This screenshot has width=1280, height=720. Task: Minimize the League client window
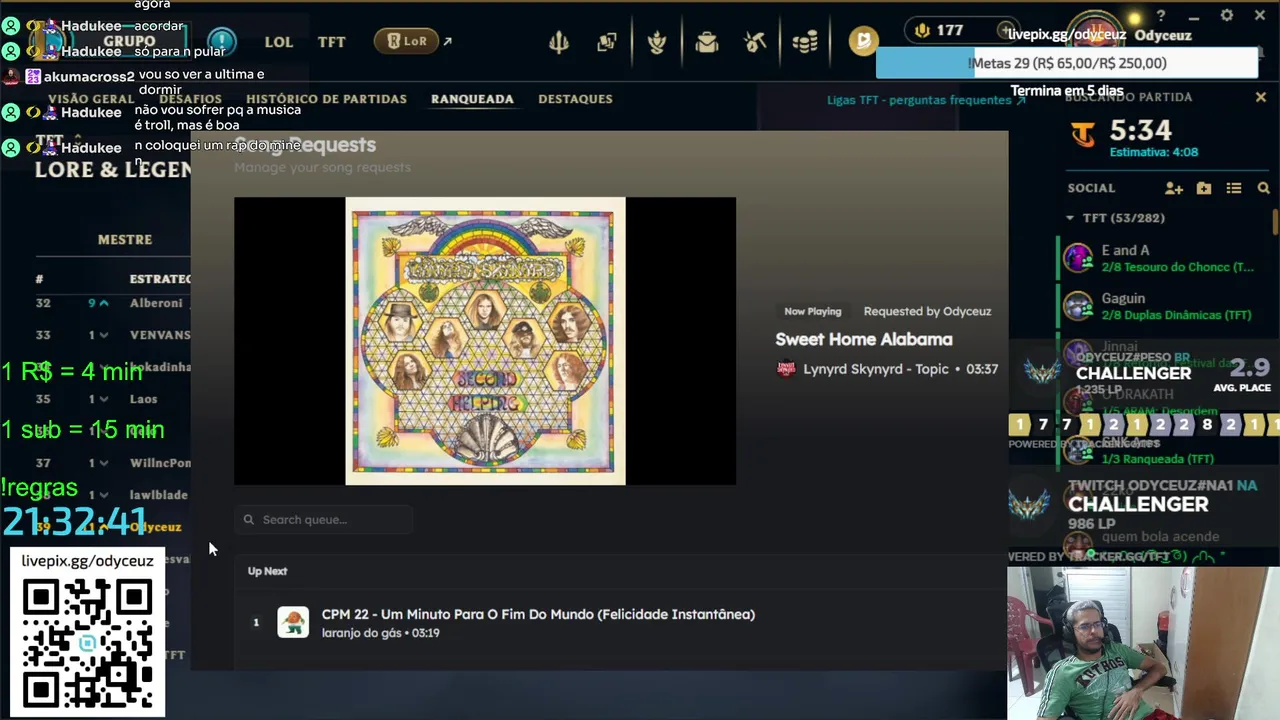(1194, 16)
